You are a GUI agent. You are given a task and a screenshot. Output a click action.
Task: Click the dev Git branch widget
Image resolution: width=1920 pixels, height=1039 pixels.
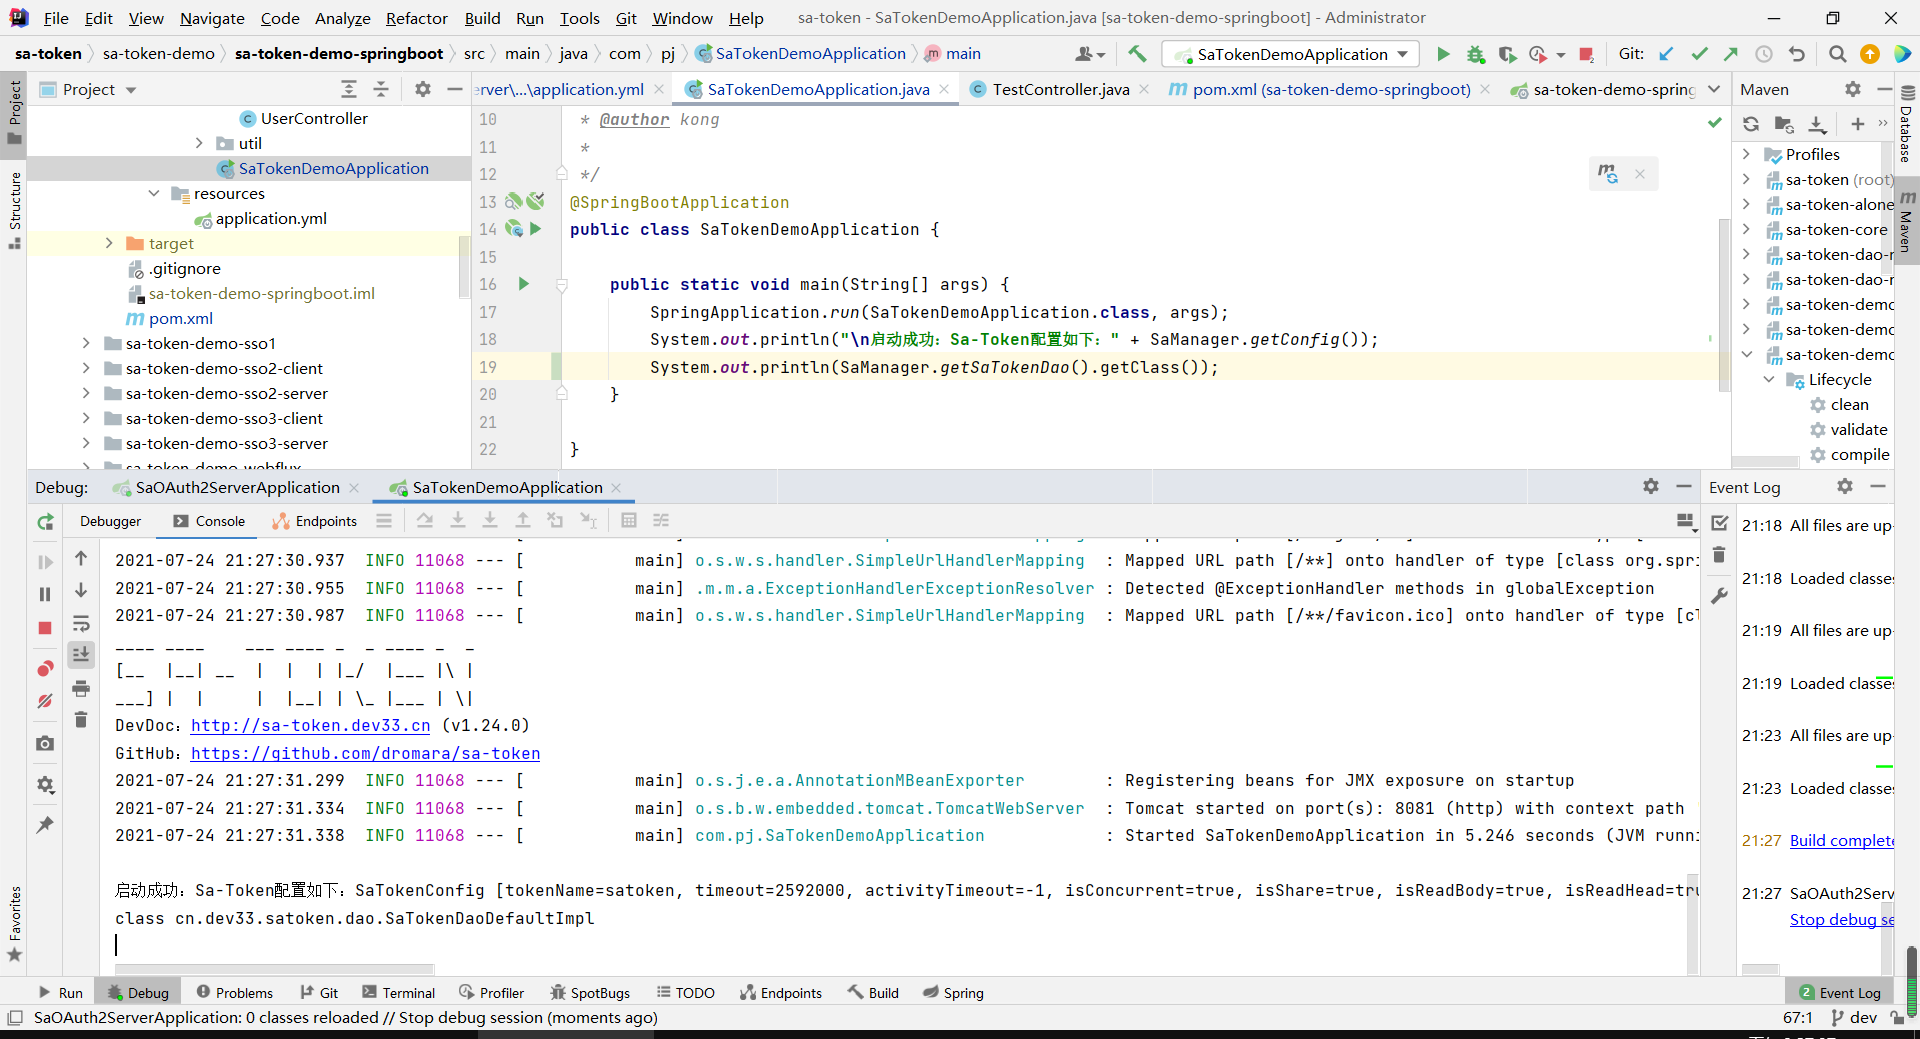coord(1853,1018)
